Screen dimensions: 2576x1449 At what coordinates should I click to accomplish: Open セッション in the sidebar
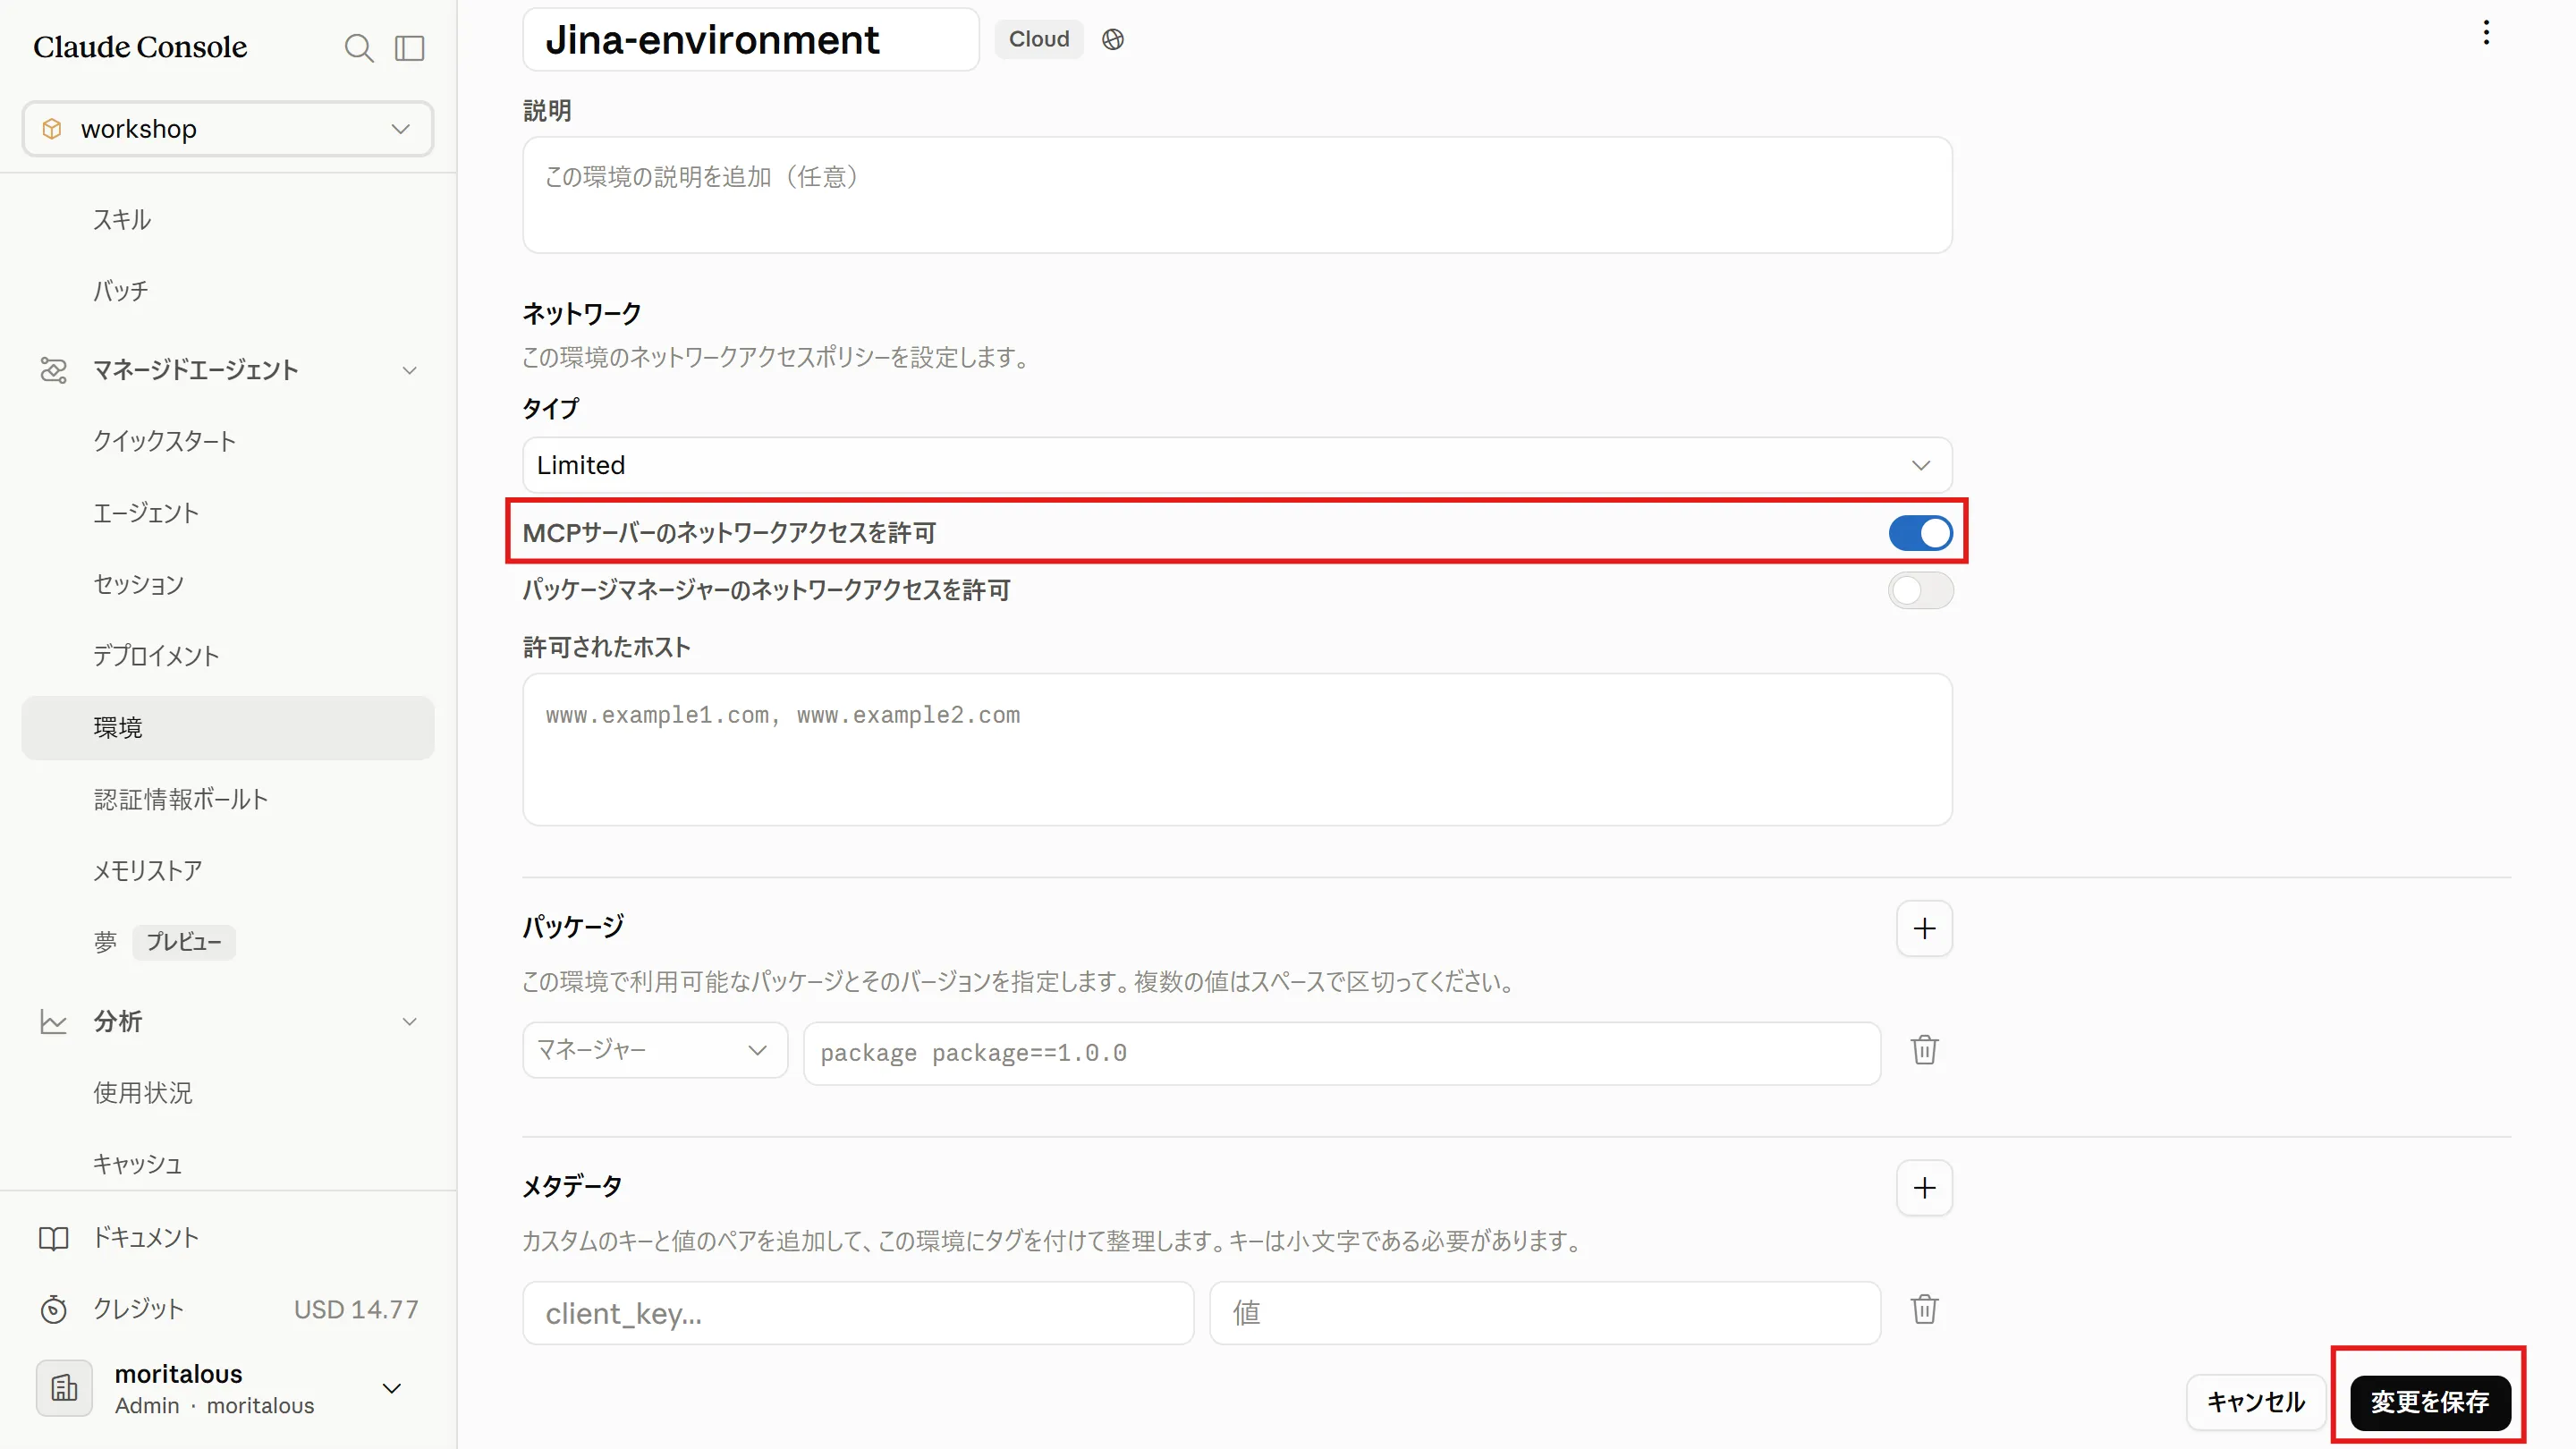[x=138, y=584]
